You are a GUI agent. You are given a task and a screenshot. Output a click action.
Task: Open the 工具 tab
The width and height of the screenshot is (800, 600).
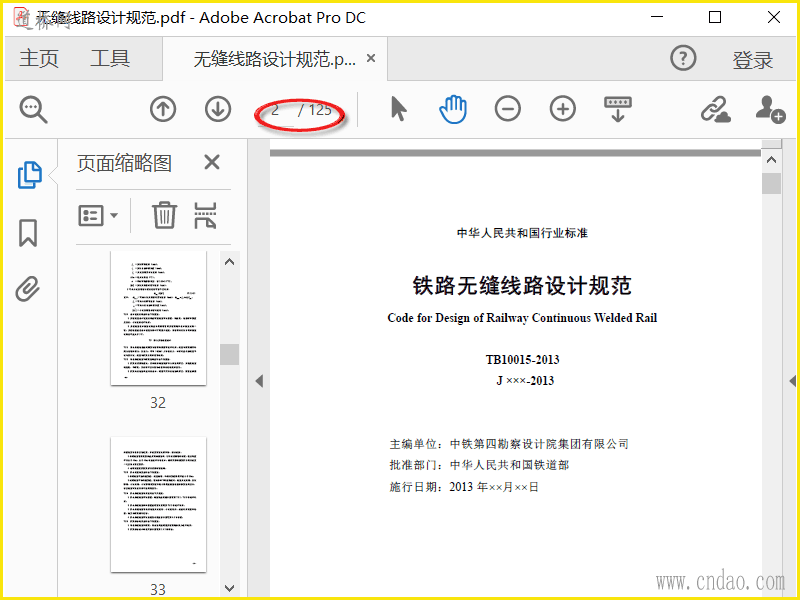tap(110, 58)
